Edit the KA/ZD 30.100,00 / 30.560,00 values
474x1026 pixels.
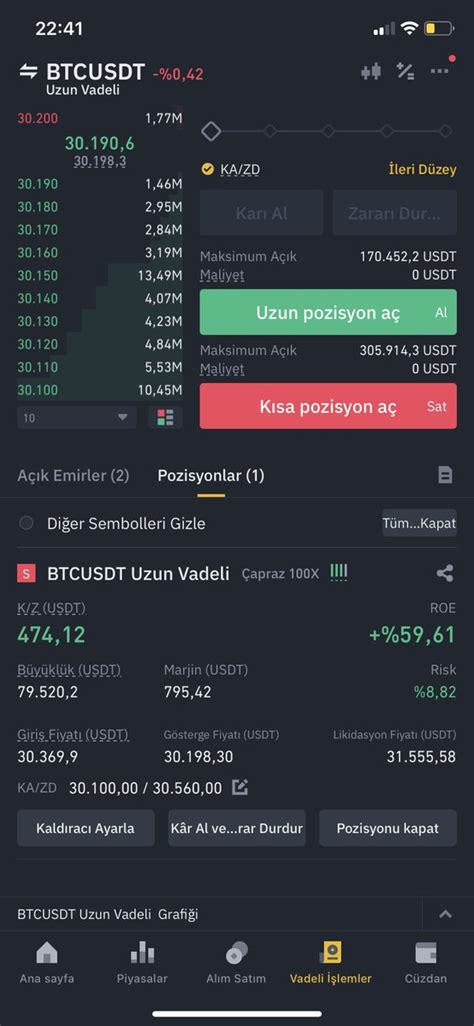click(240, 788)
